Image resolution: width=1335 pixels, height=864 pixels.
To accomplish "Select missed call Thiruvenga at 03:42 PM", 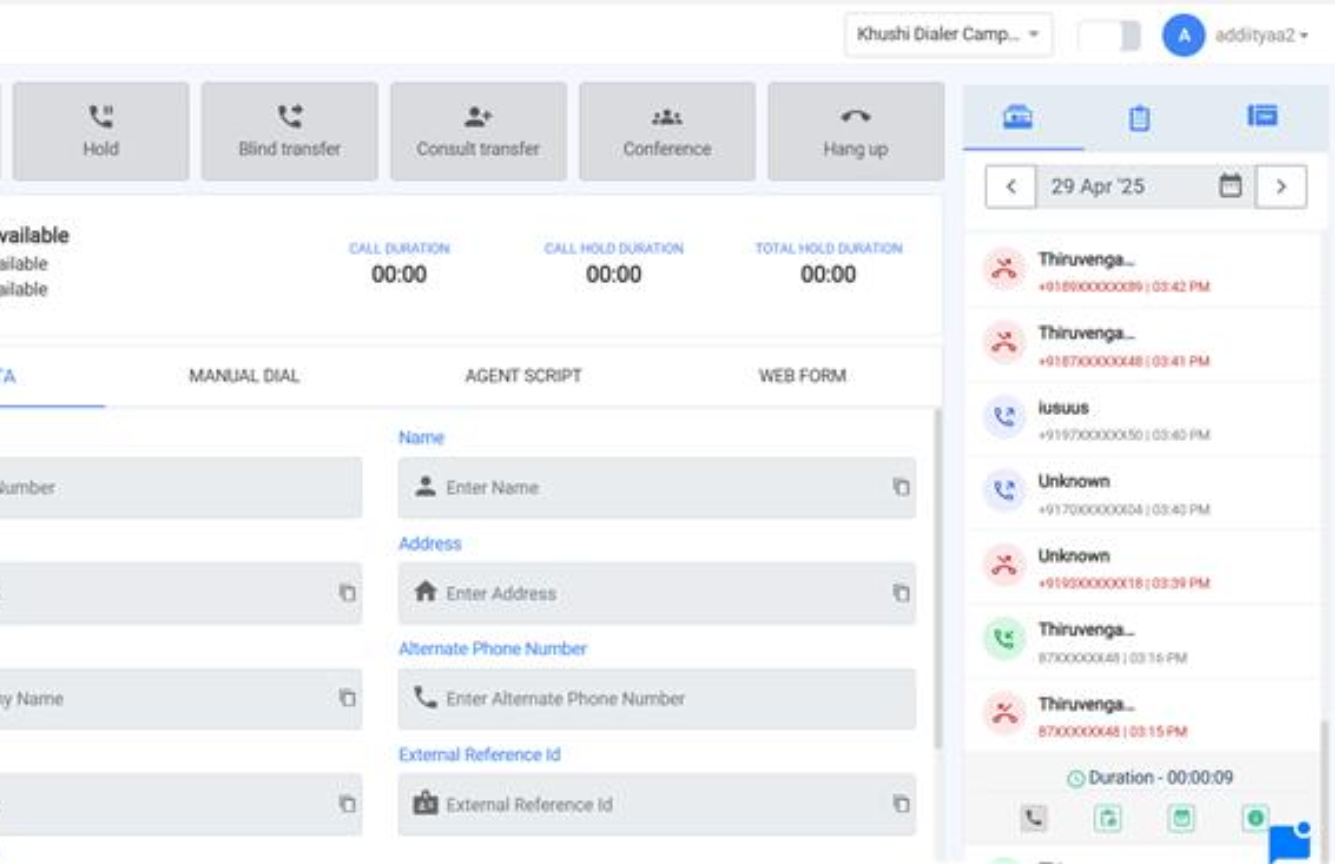I will point(1142,271).
